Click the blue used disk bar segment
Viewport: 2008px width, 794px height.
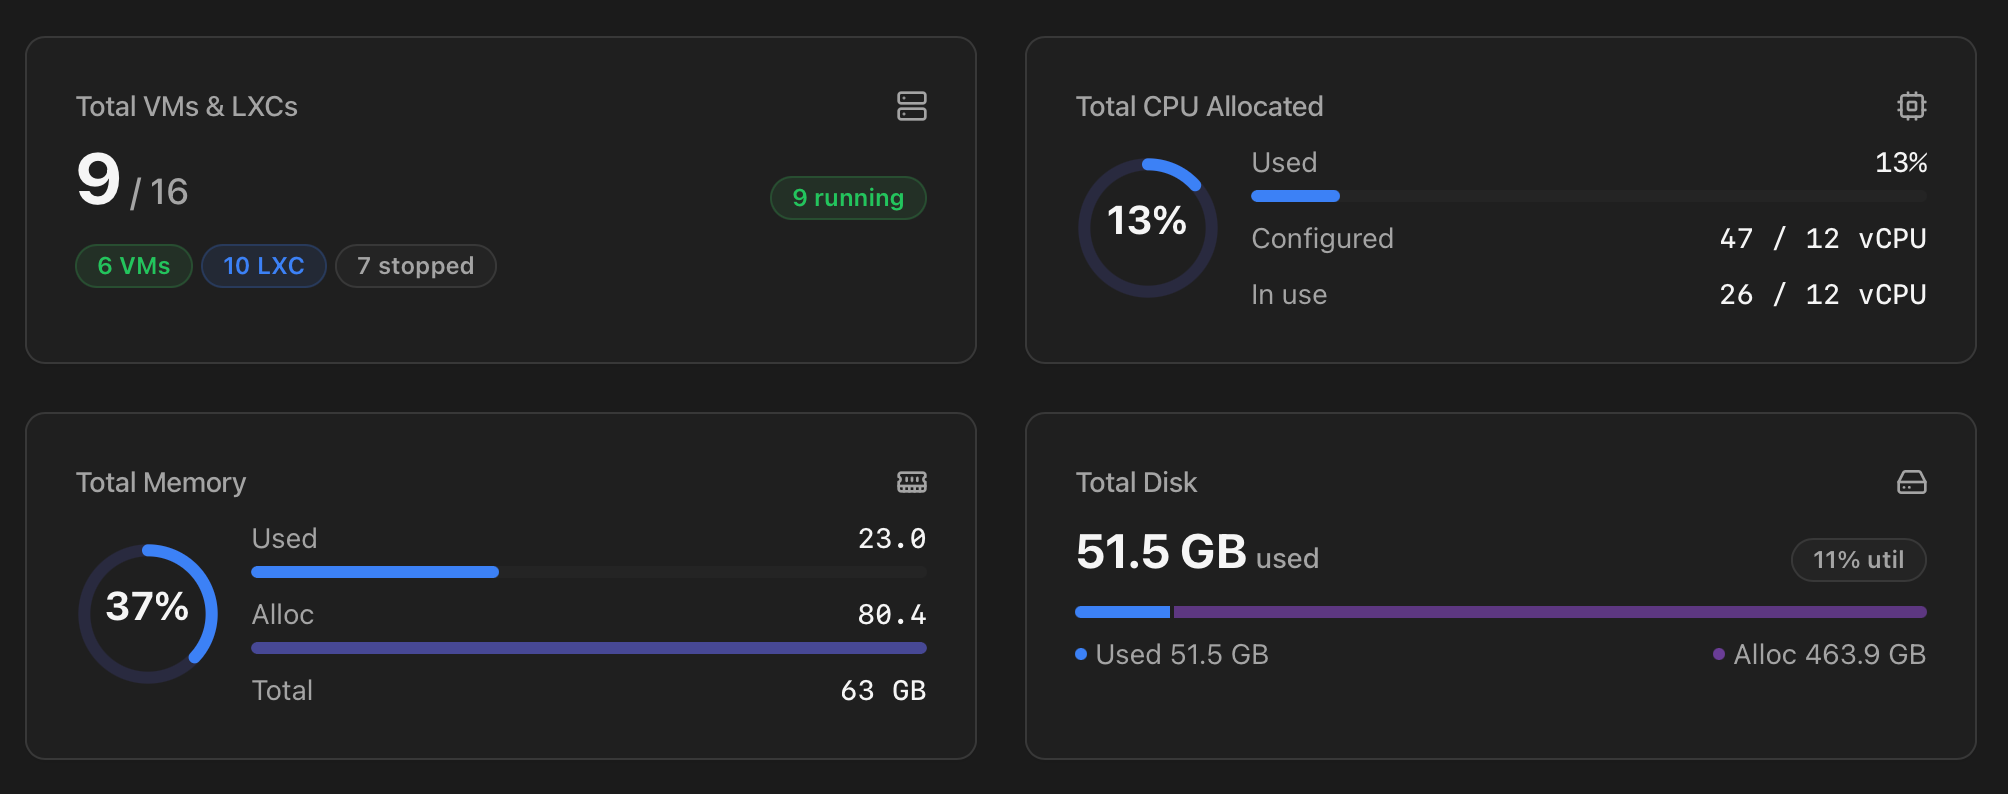pyautogui.click(x=1122, y=612)
